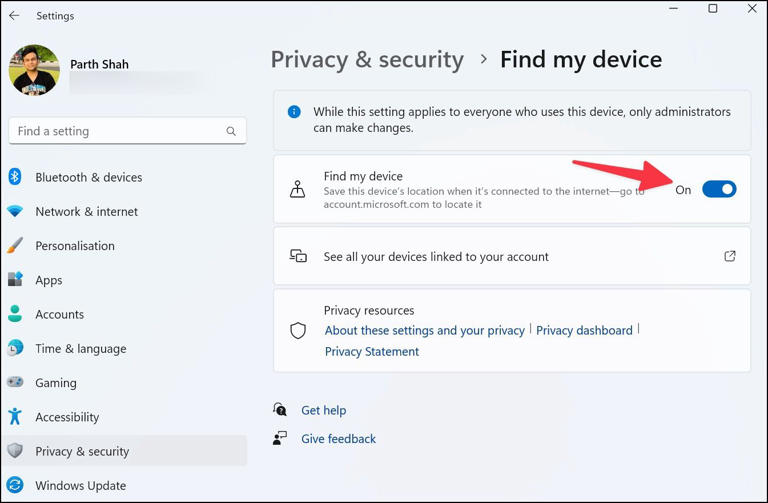Click the back arrow in title bar
This screenshot has width=768, height=503.
[14, 16]
